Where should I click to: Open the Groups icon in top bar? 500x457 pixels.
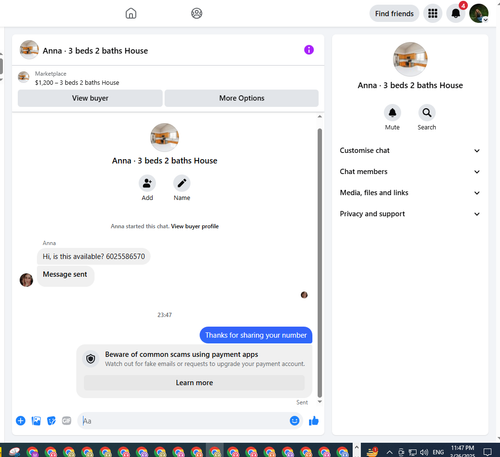point(196,13)
